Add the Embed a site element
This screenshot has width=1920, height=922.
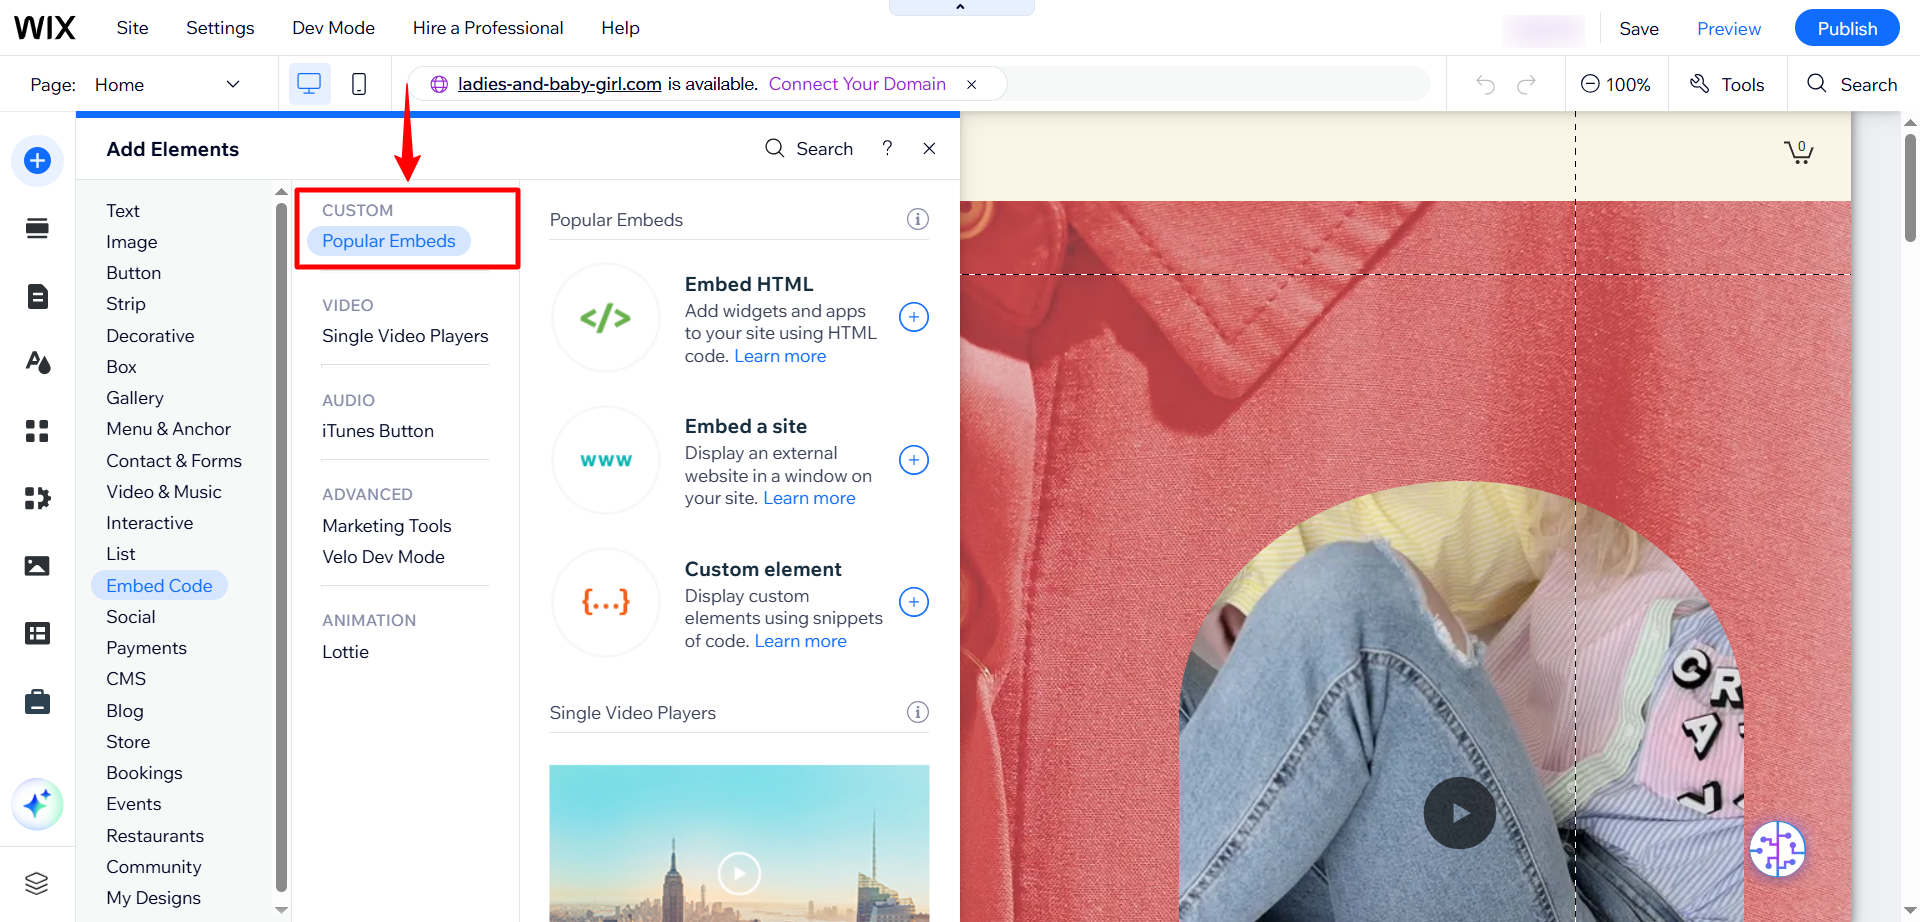914,460
